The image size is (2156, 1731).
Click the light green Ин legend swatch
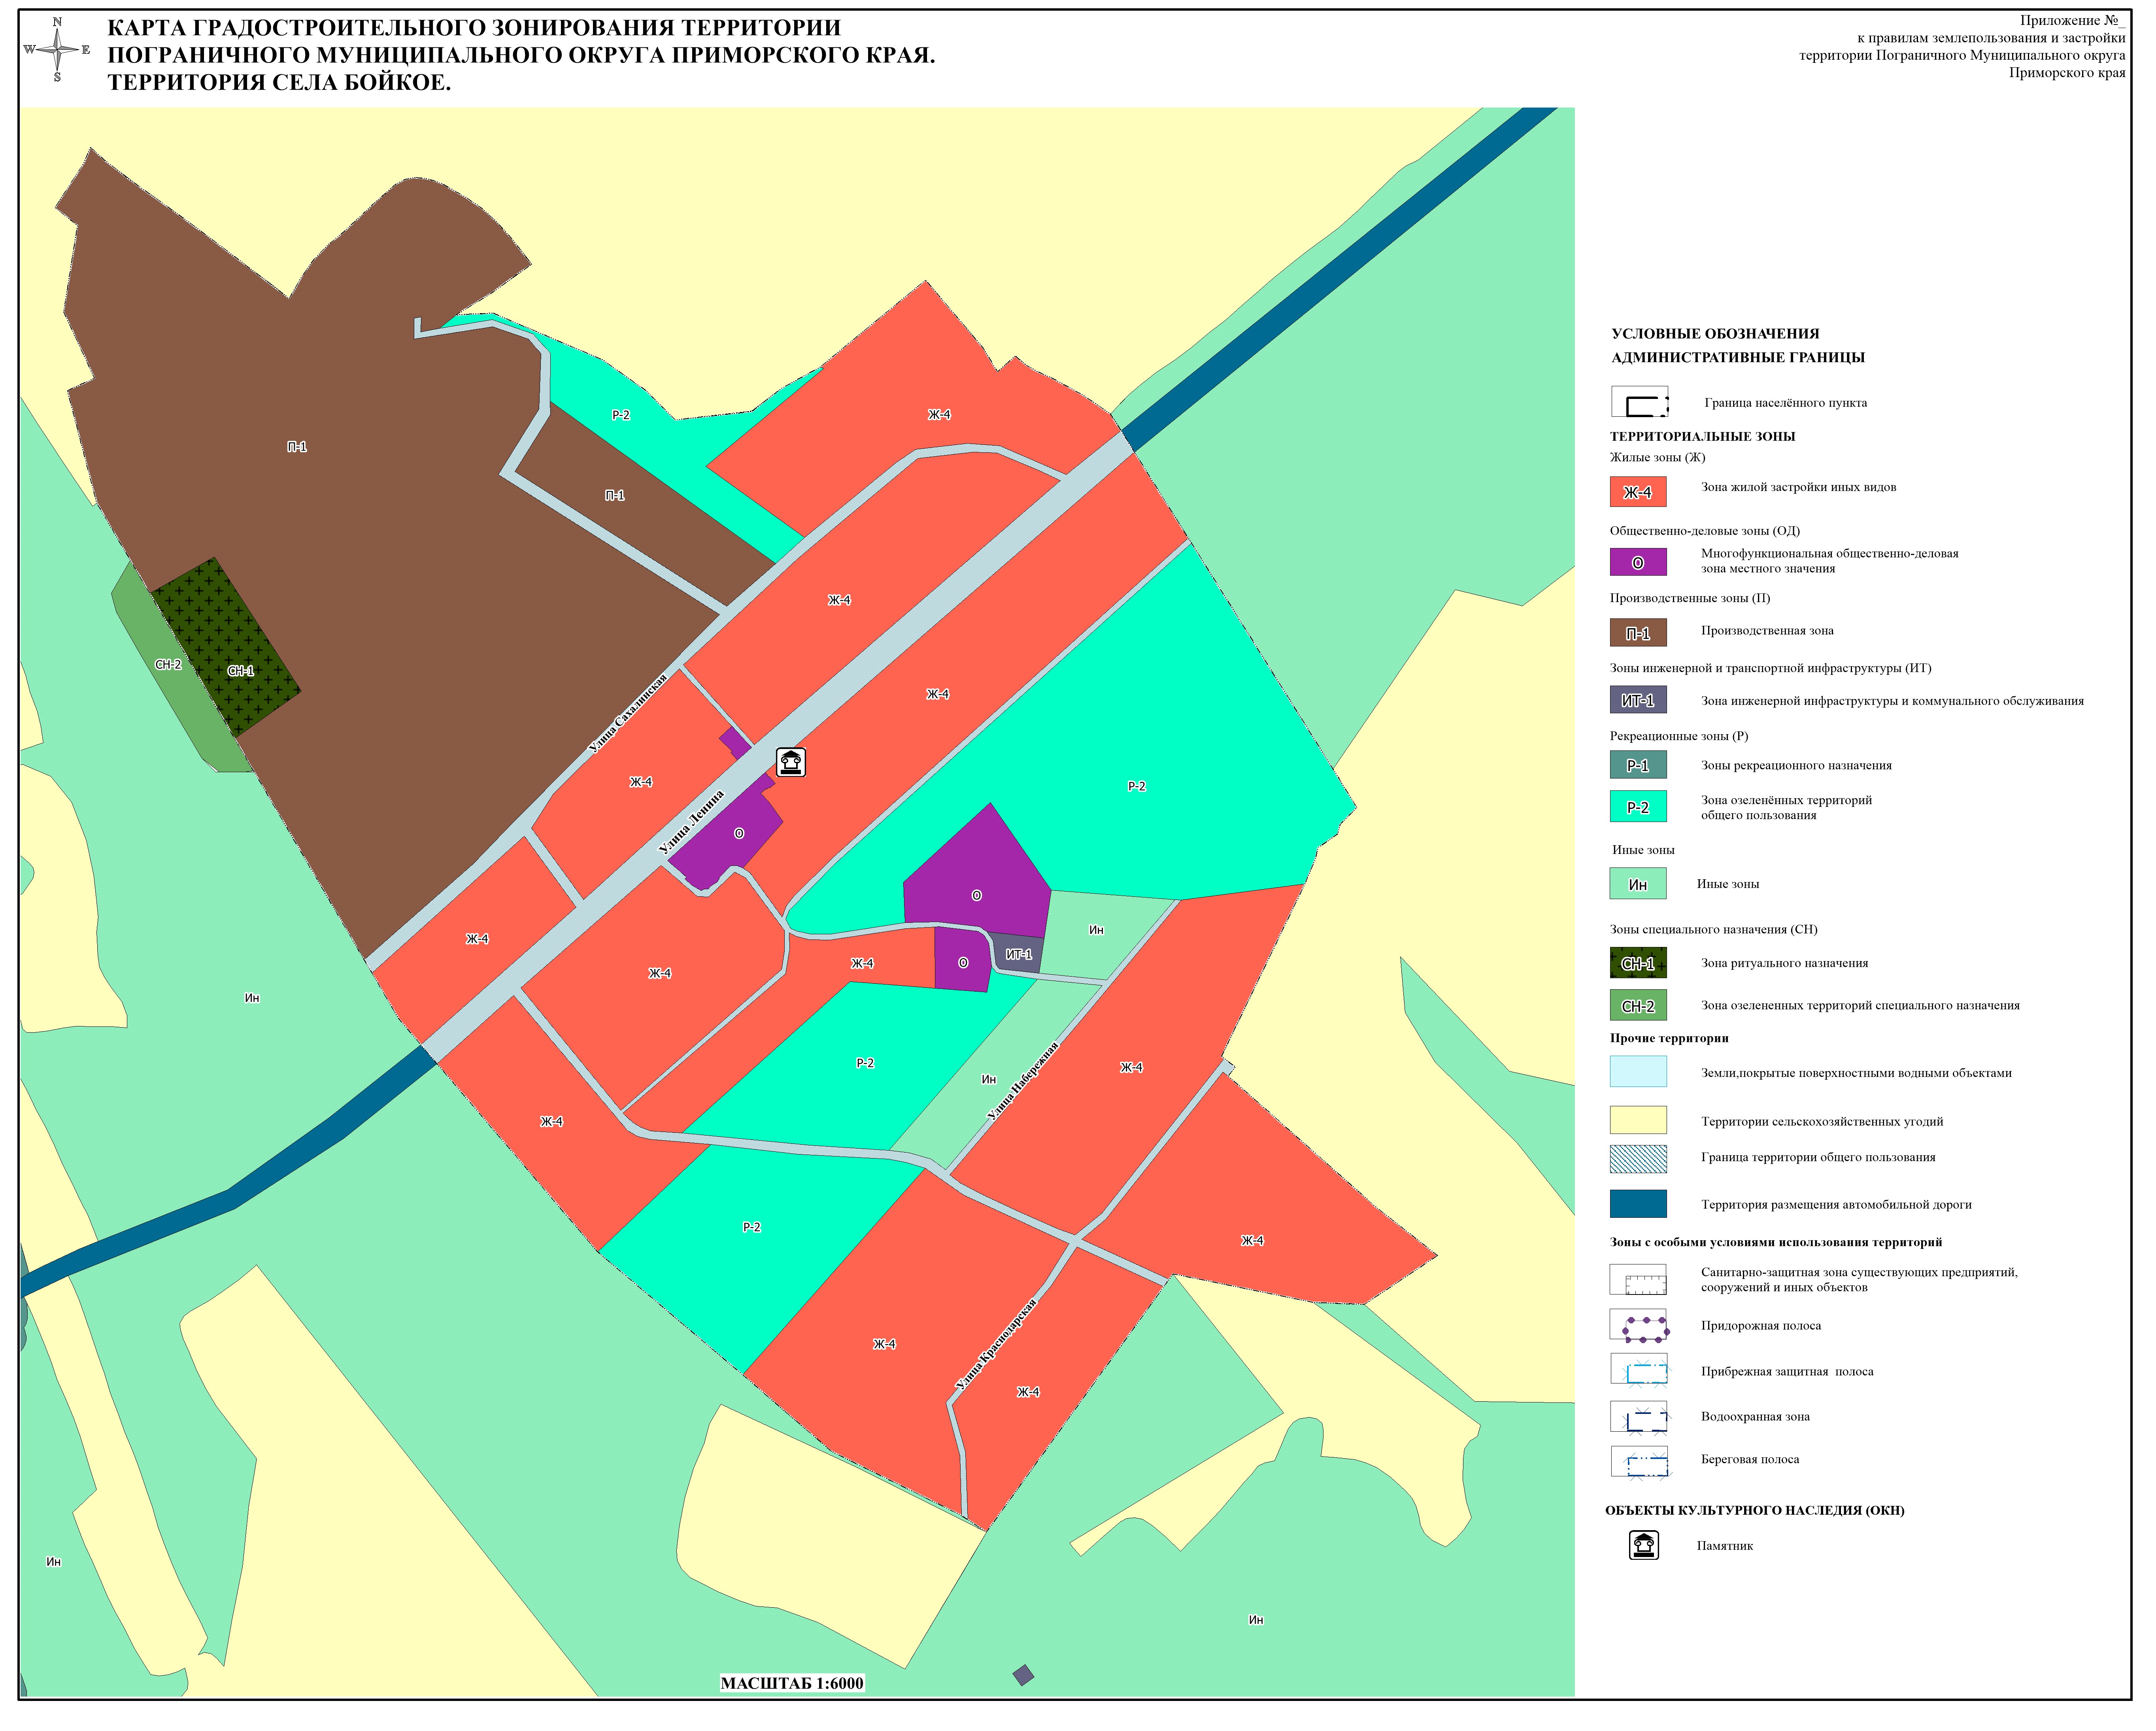pyautogui.click(x=1638, y=884)
